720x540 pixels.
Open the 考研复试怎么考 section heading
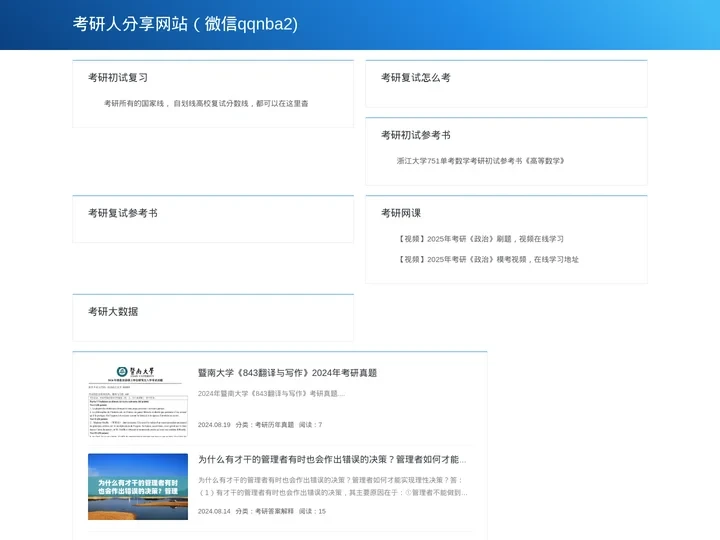point(416,78)
